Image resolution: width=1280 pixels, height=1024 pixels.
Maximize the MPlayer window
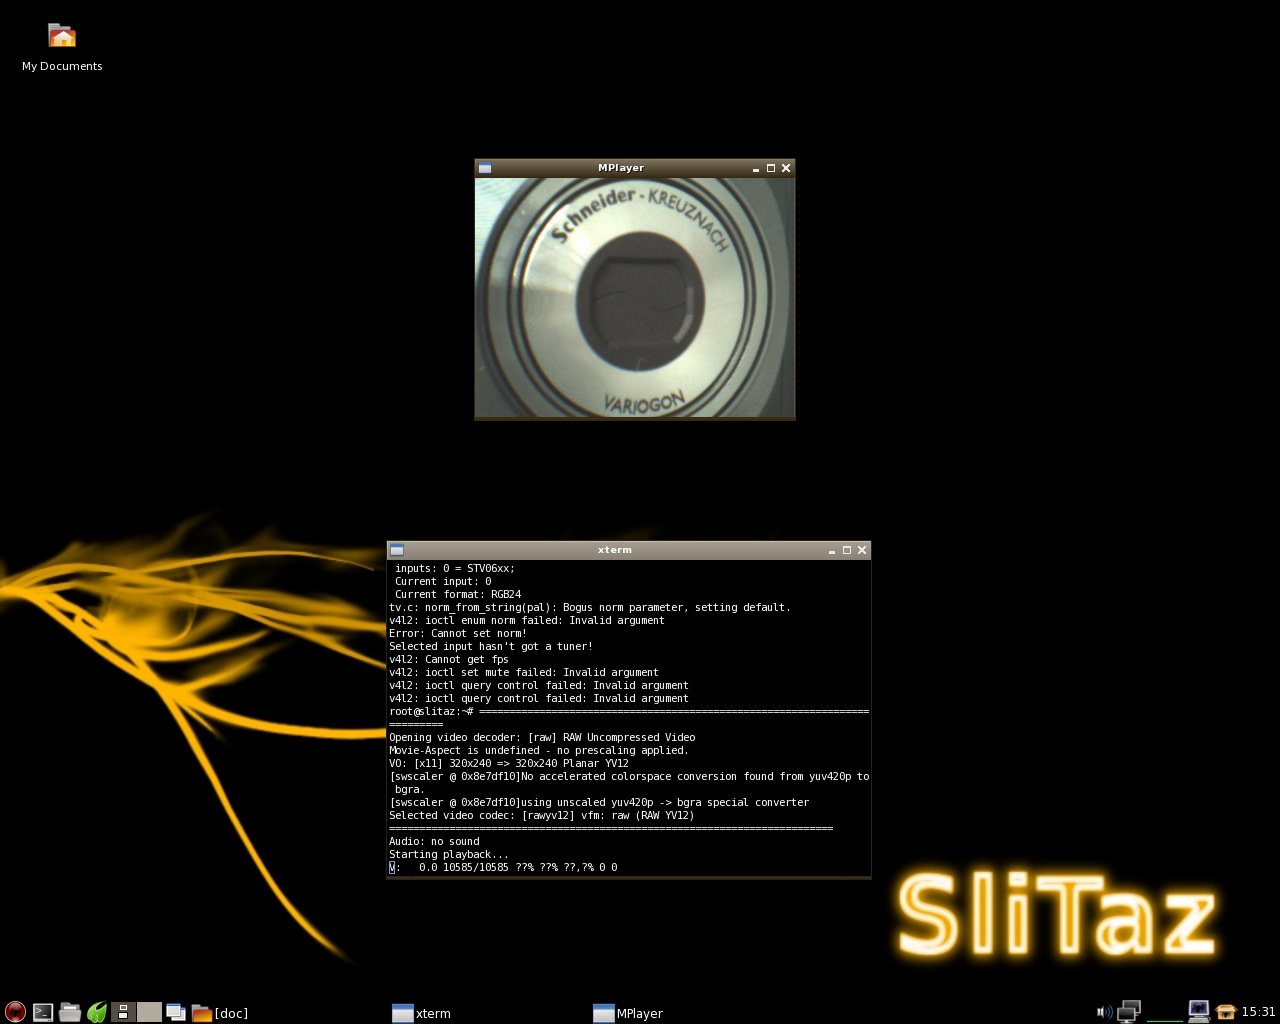coord(771,168)
